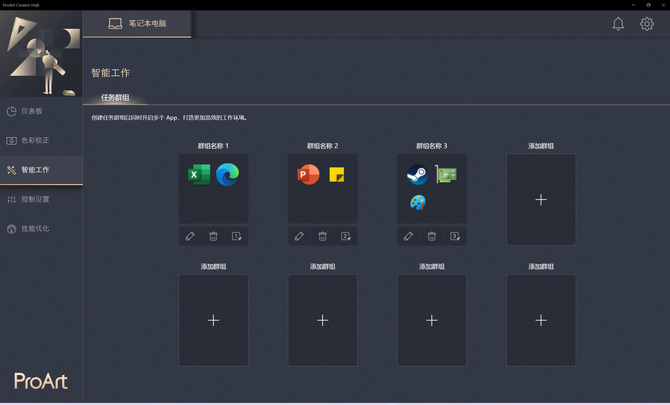Click the Steam icon in group 3

417,175
